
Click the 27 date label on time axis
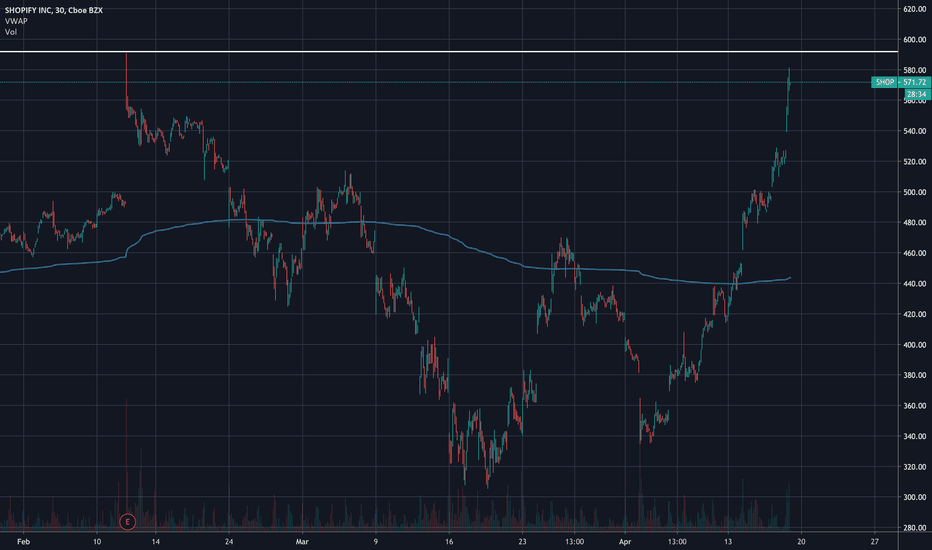coord(874,541)
